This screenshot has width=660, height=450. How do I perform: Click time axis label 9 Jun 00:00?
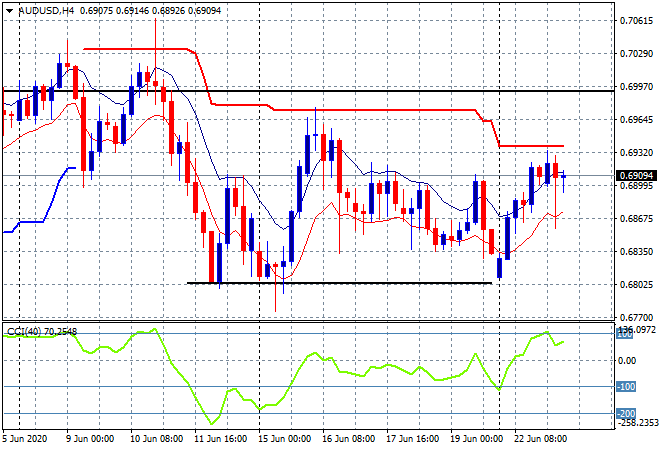point(89,439)
